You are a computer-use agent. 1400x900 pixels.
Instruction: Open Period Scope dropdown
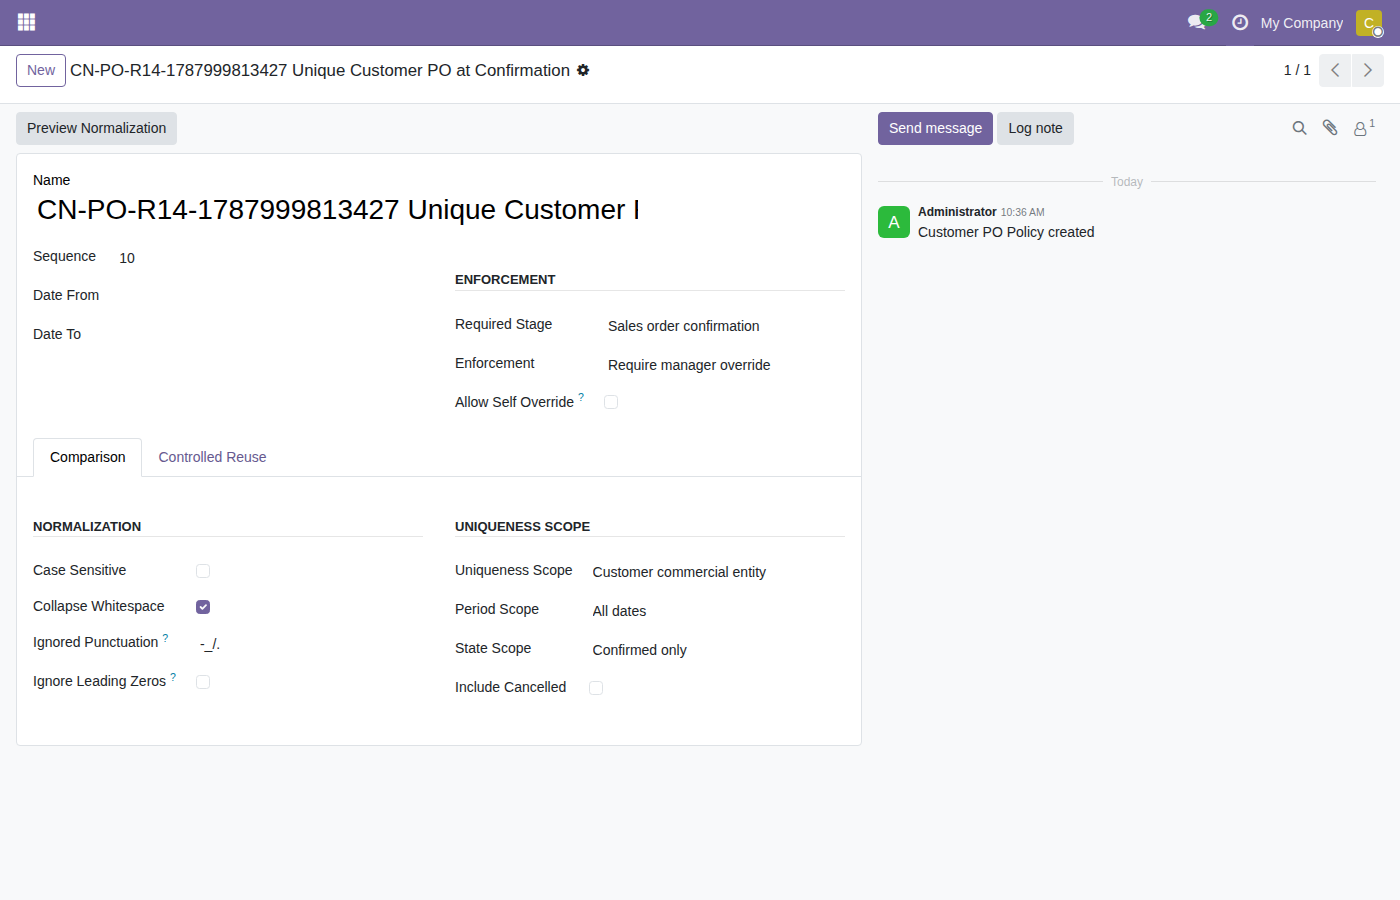718,611
